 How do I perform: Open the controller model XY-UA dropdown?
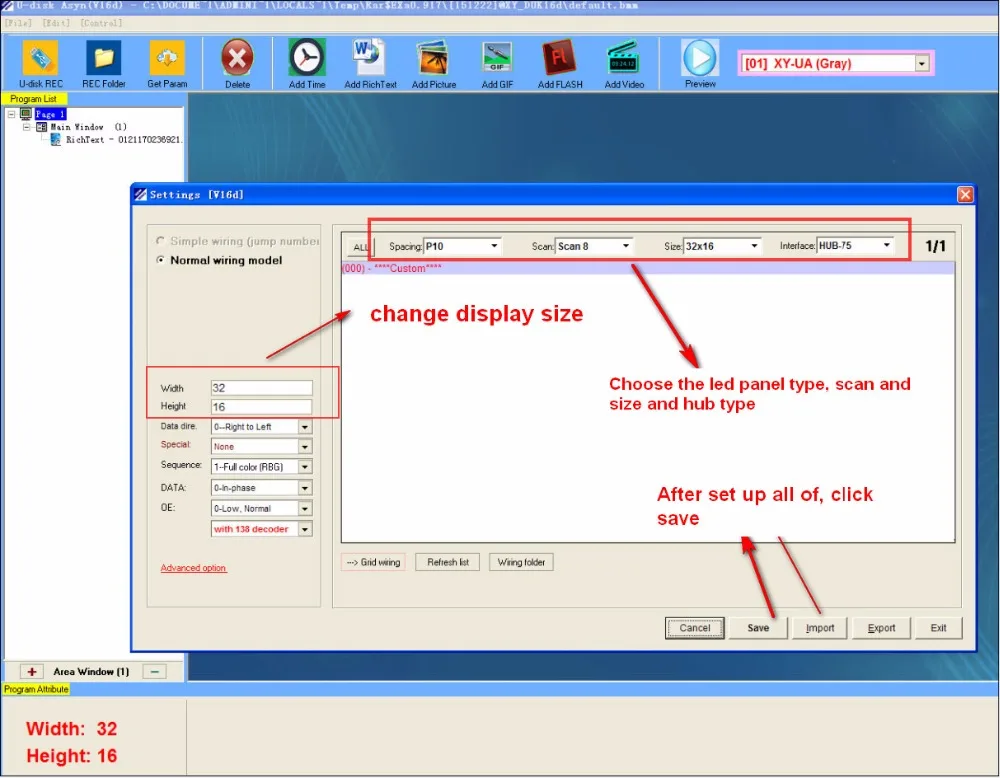[x=922, y=63]
